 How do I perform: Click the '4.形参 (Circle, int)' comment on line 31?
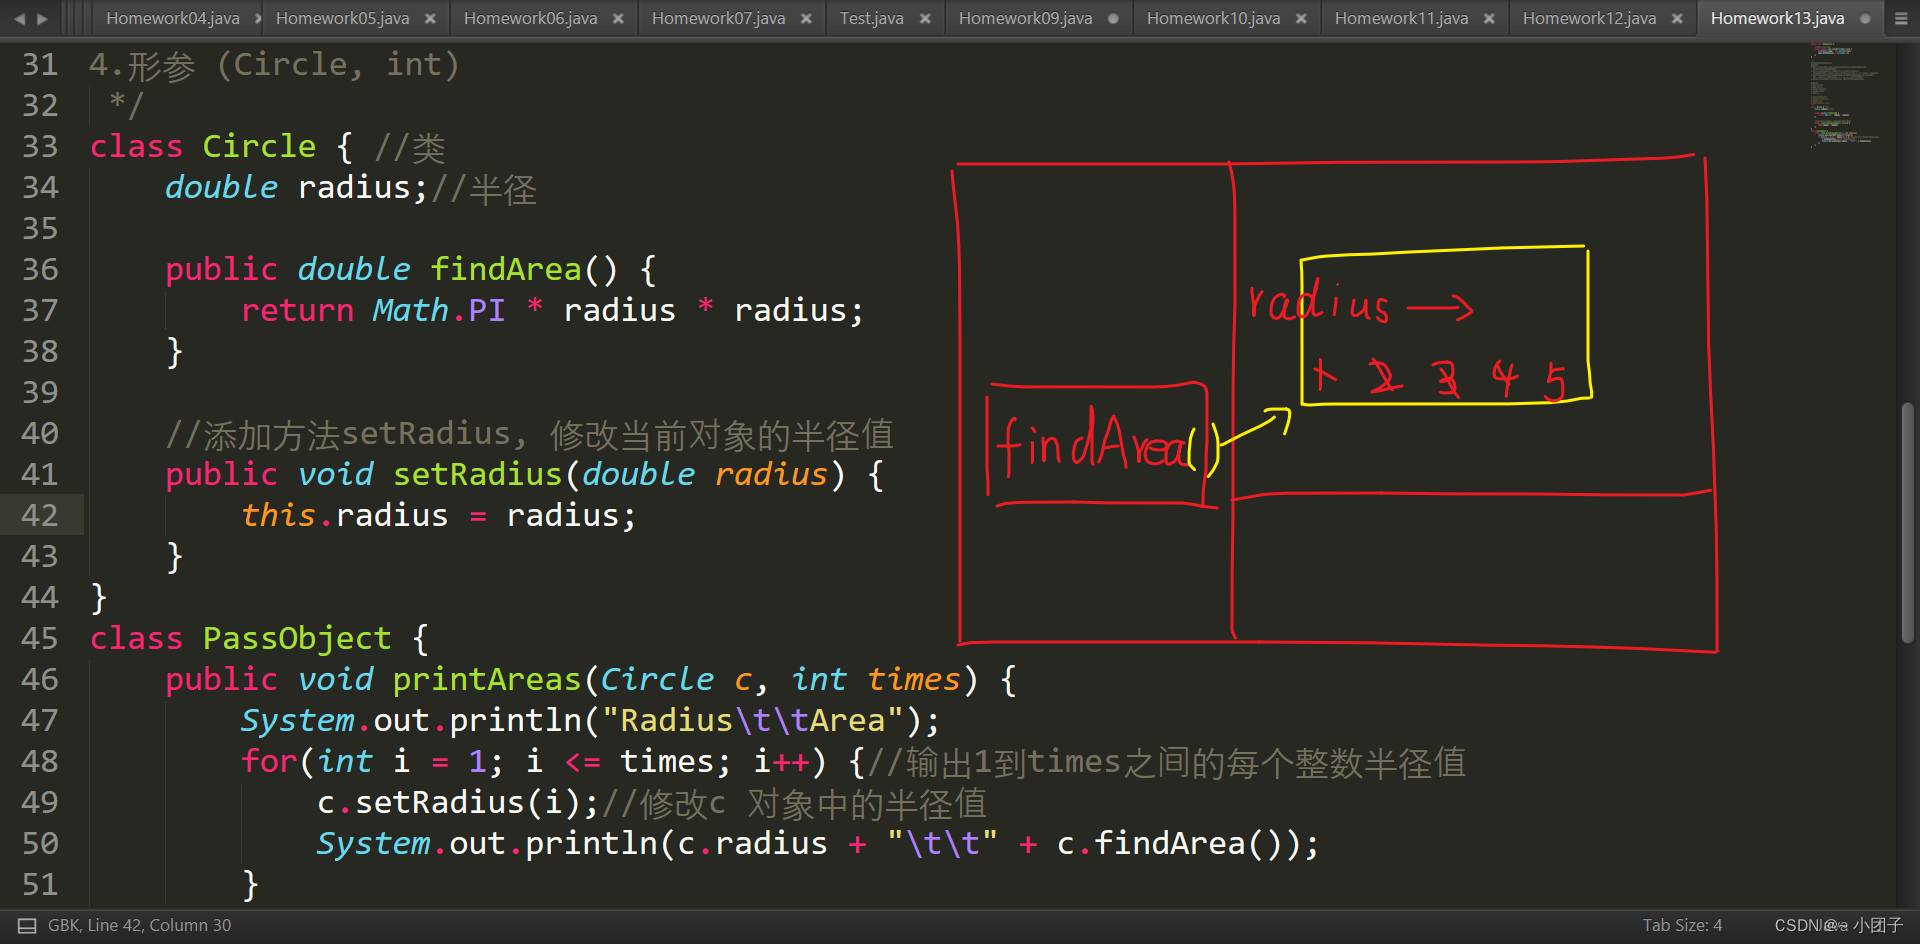pos(274,65)
